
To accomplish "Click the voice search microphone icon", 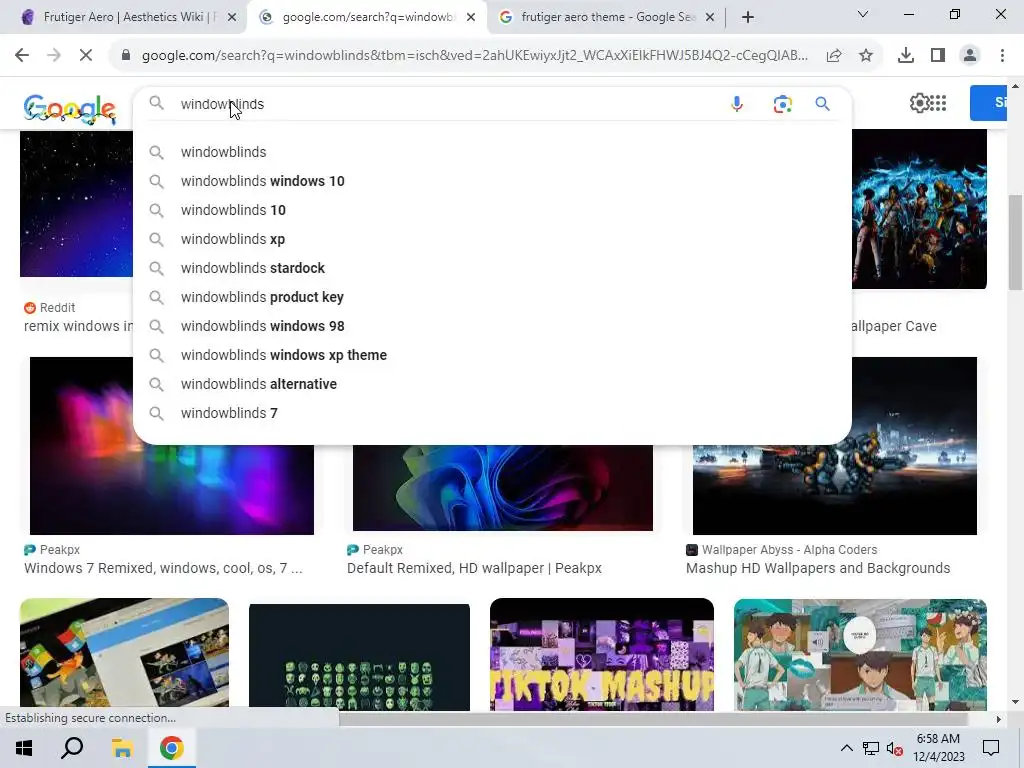I will pos(737,104).
